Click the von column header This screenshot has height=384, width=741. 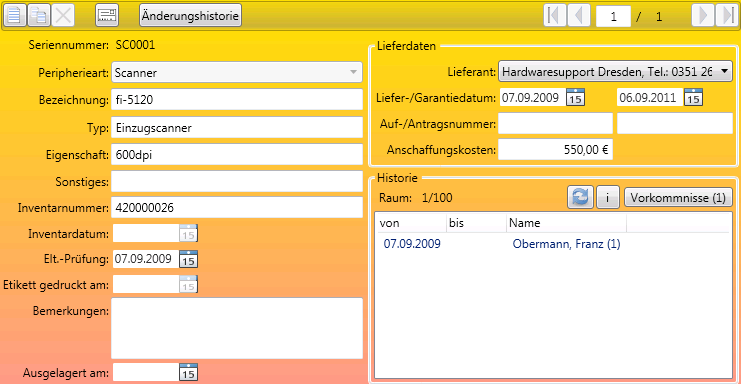click(411, 223)
